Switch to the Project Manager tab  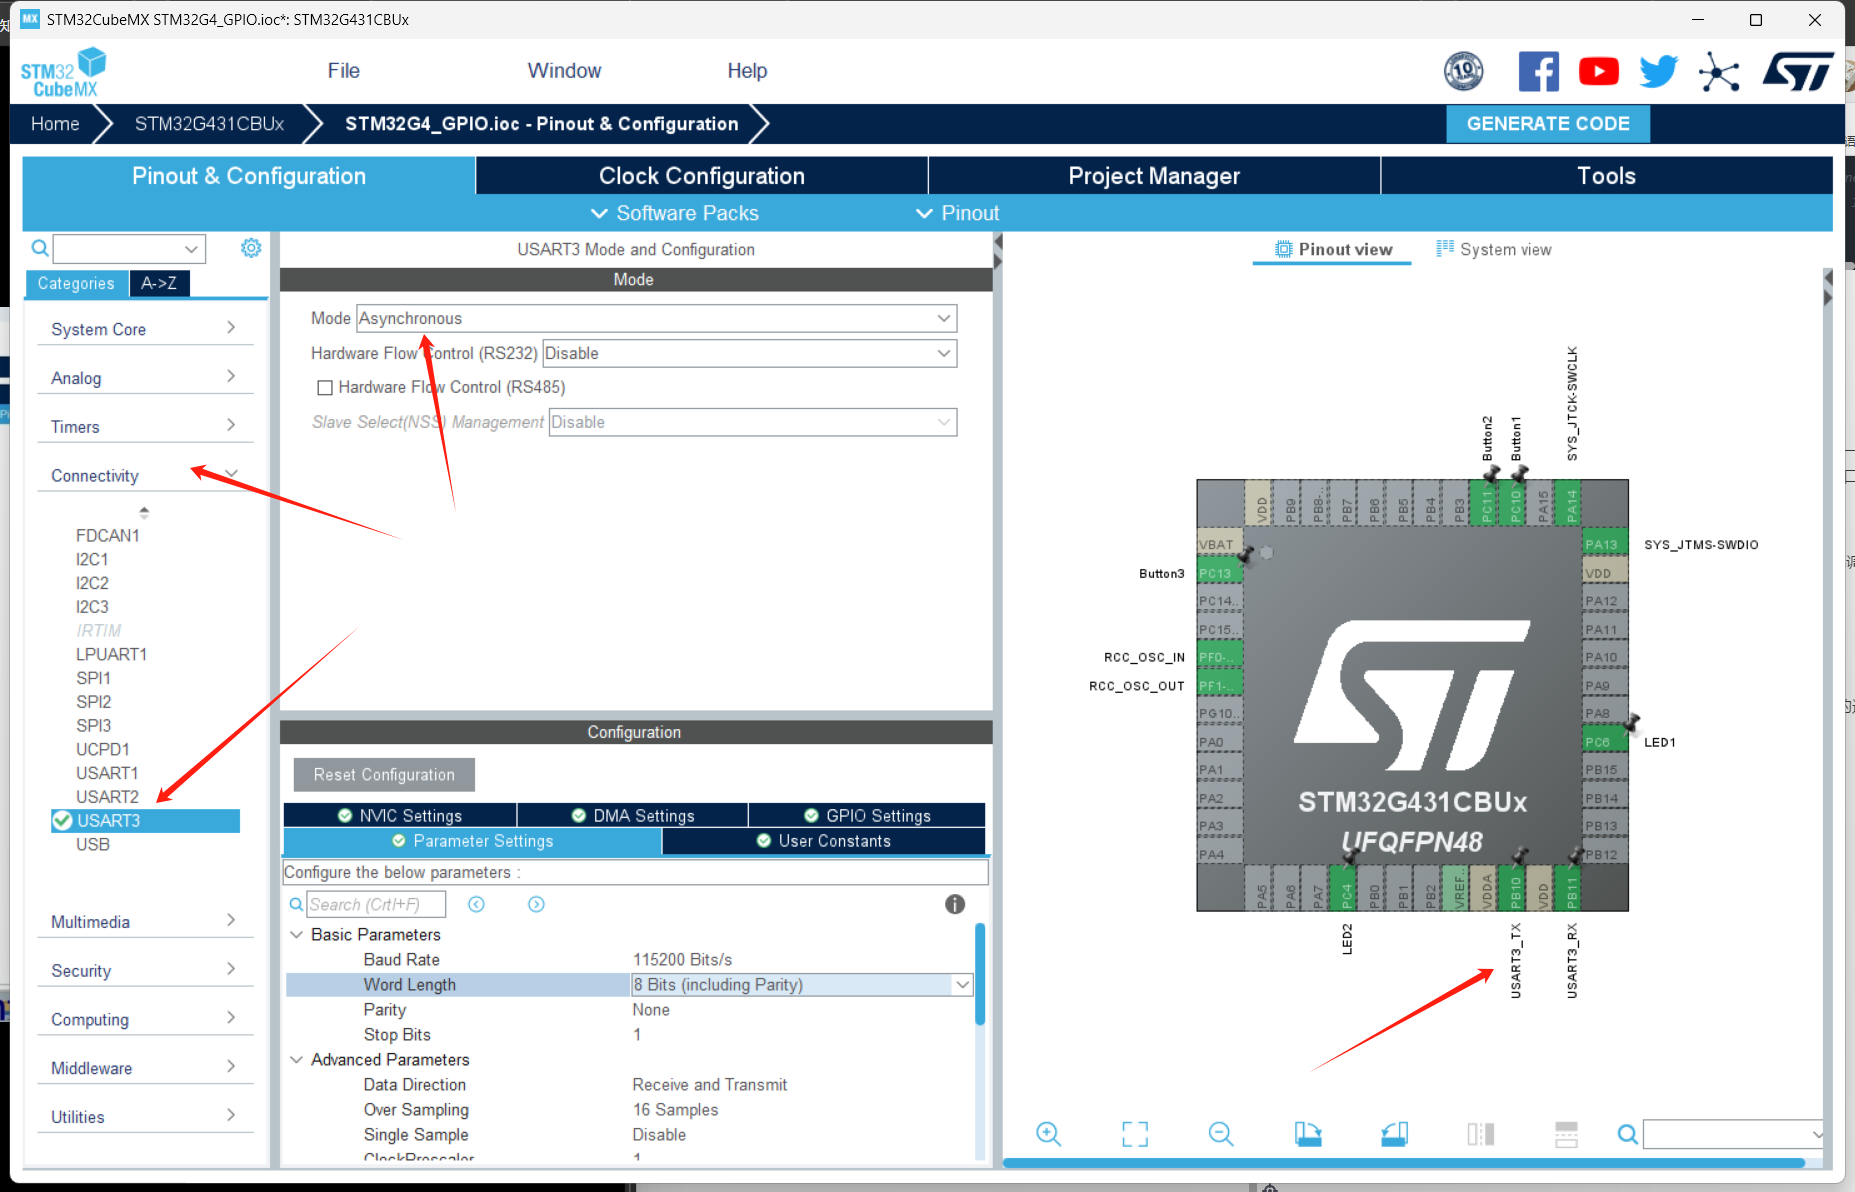click(1154, 176)
